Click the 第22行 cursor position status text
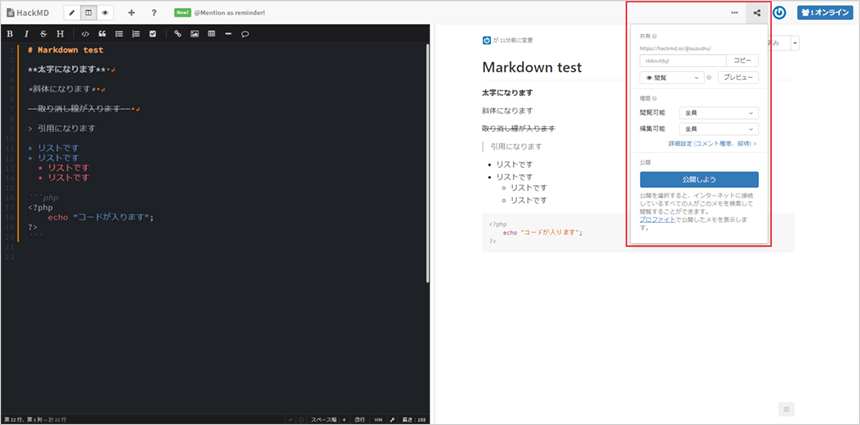860x425 pixels. (35, 420)
